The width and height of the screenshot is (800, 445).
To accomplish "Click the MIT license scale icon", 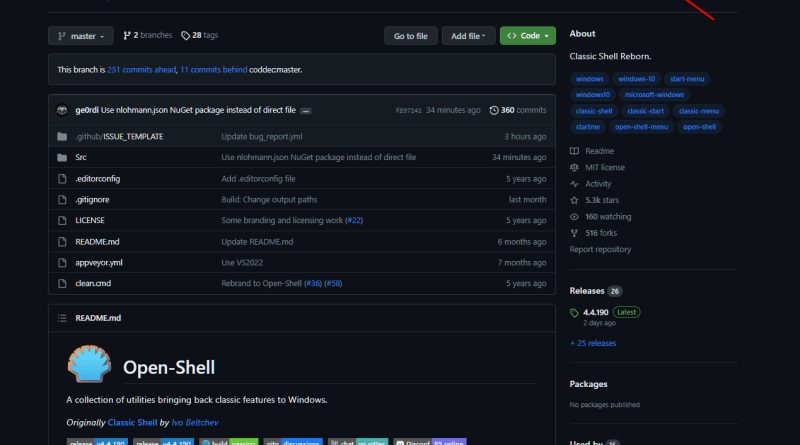I will 574,167.
